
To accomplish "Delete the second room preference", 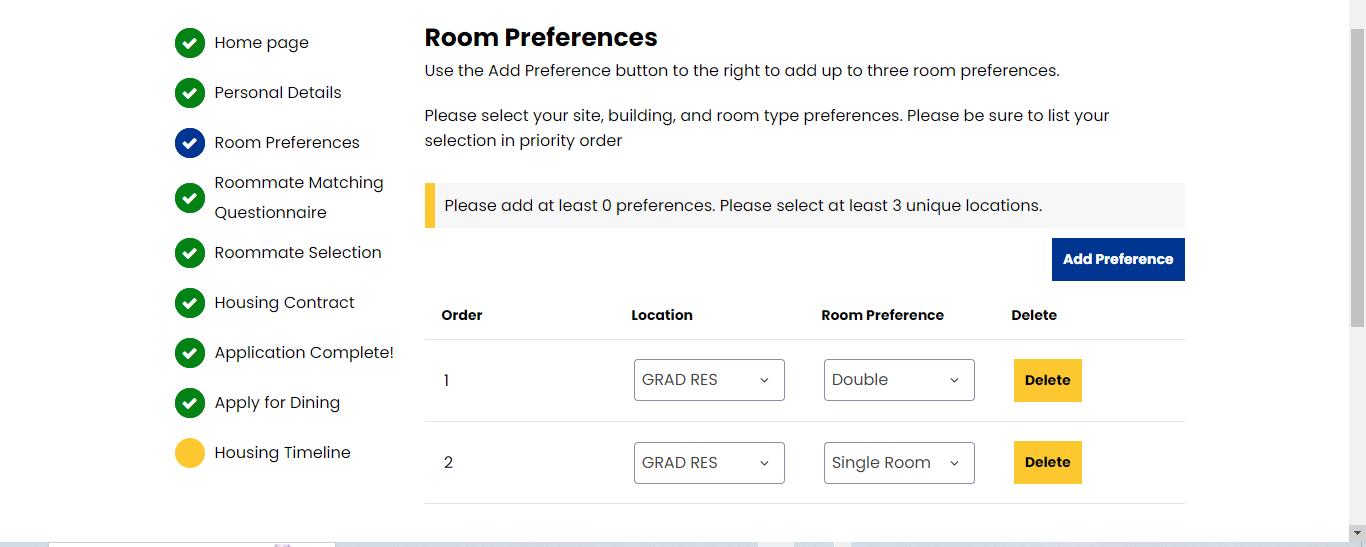I will tap(1047, 462).
